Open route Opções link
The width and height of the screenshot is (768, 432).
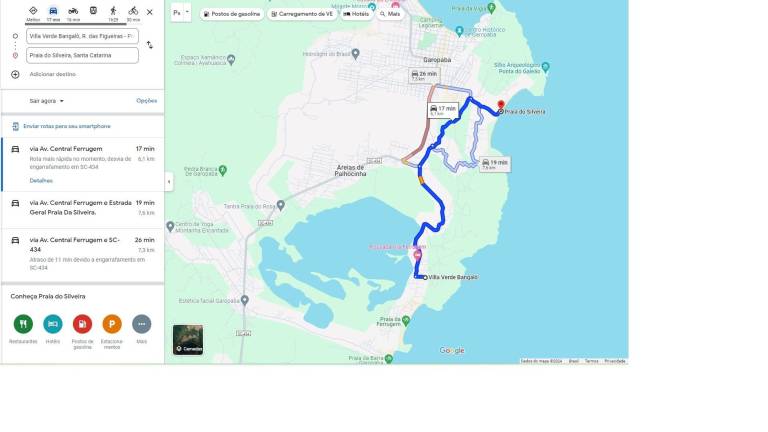coord(146,101)
